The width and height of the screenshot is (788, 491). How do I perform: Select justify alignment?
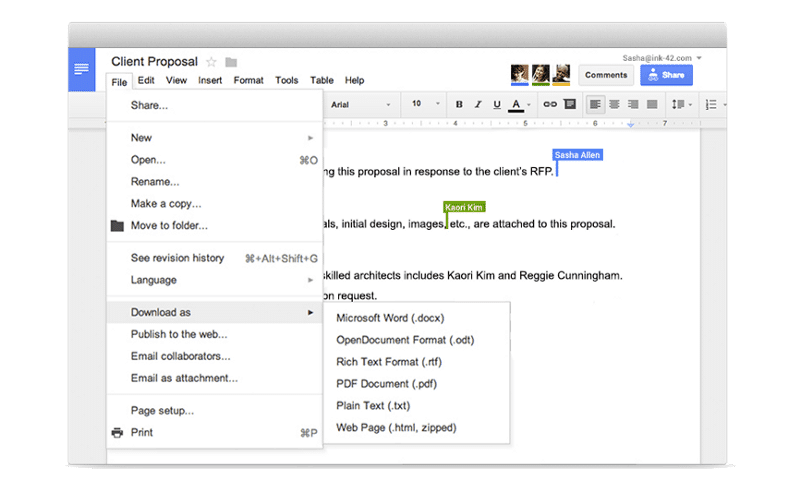652,105
